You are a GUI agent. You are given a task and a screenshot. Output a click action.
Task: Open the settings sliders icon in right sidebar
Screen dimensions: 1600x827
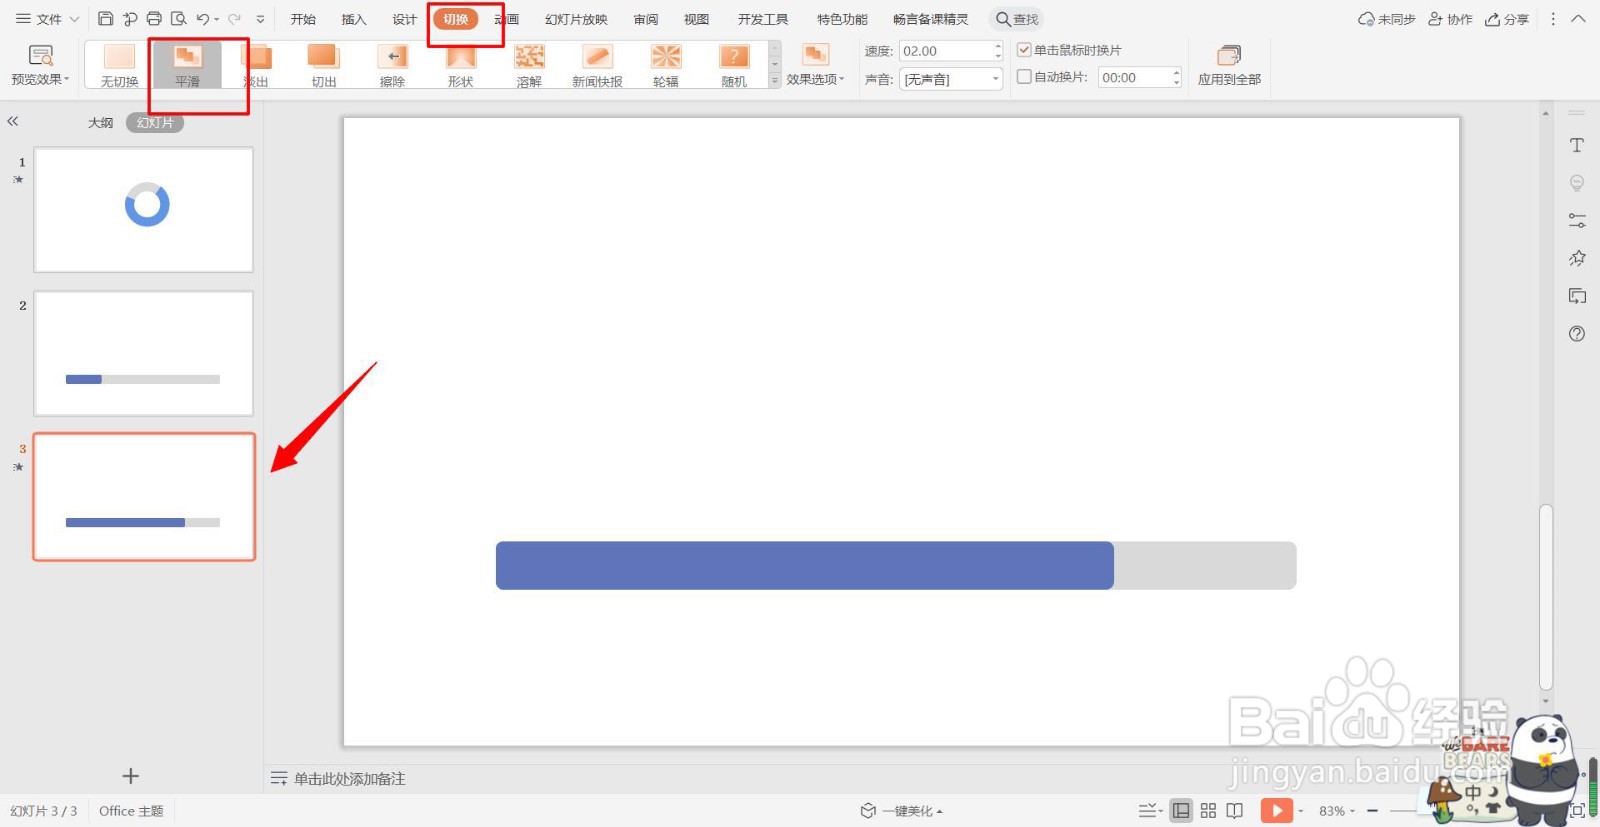click(1577, 221)
